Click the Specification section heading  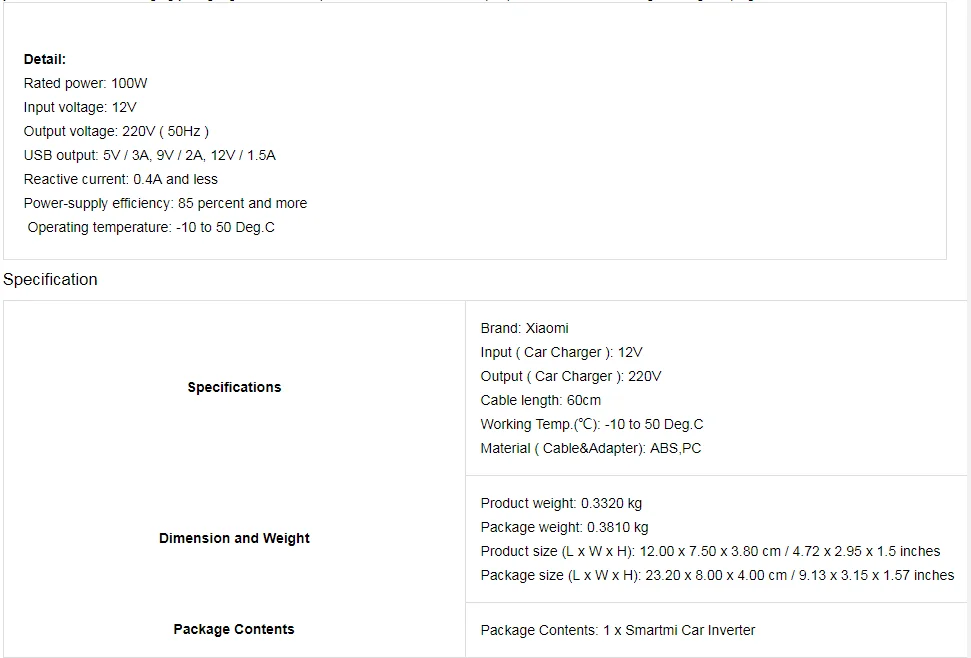pyautogui.click(x=50, y=280)
